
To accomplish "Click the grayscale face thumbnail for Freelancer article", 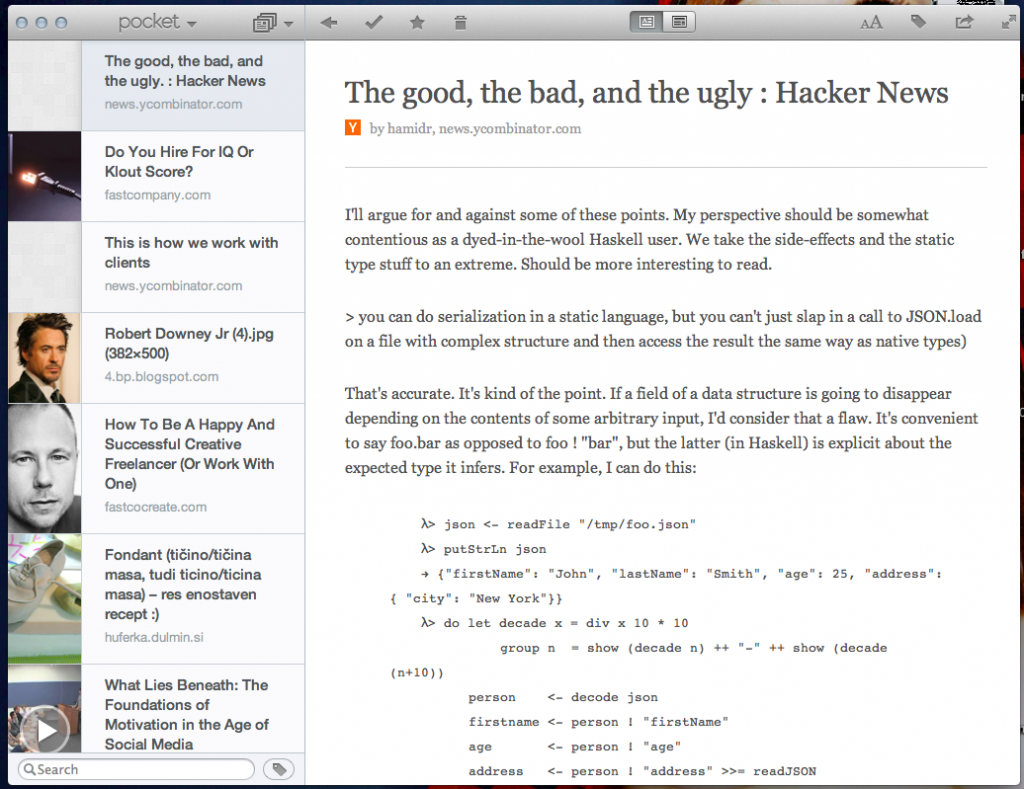I will click(44, 468).
